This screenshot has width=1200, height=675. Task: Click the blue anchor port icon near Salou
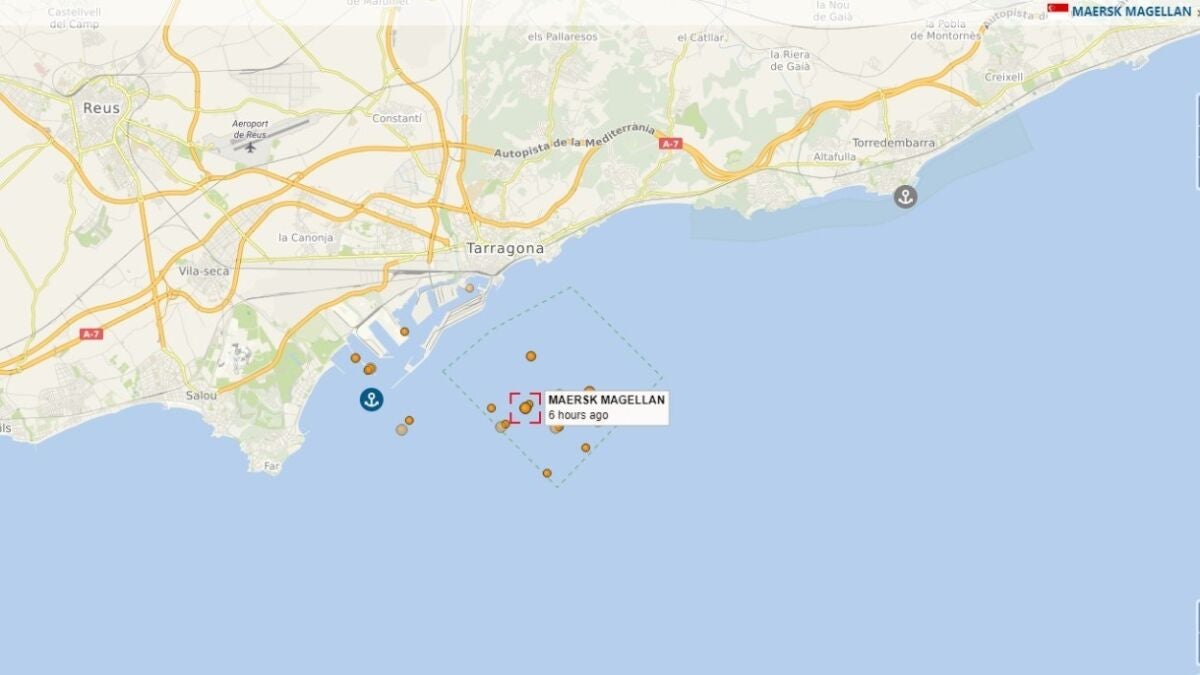372,400
